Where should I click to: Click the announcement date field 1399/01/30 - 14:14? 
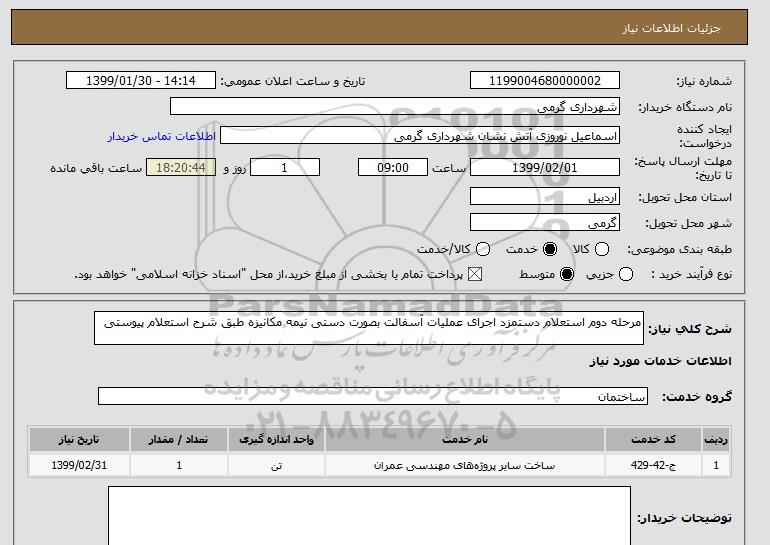tap(141, 81)
